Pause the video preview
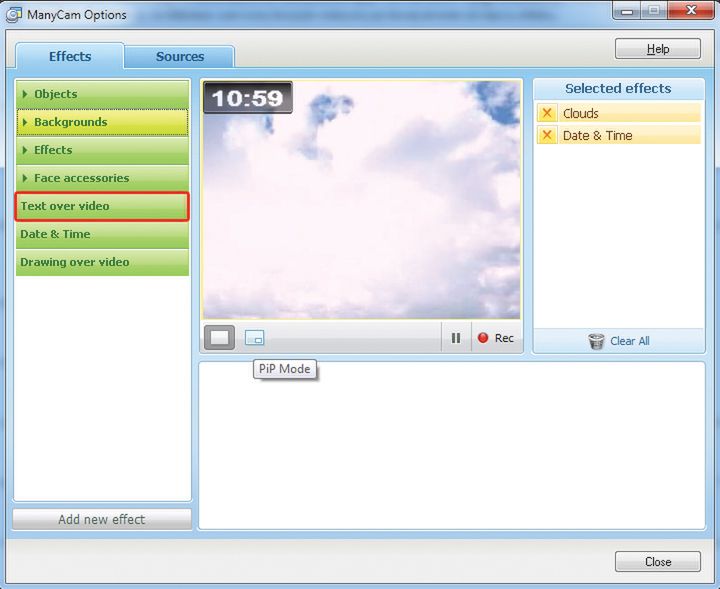720x589 pixels. coord(456,338)
